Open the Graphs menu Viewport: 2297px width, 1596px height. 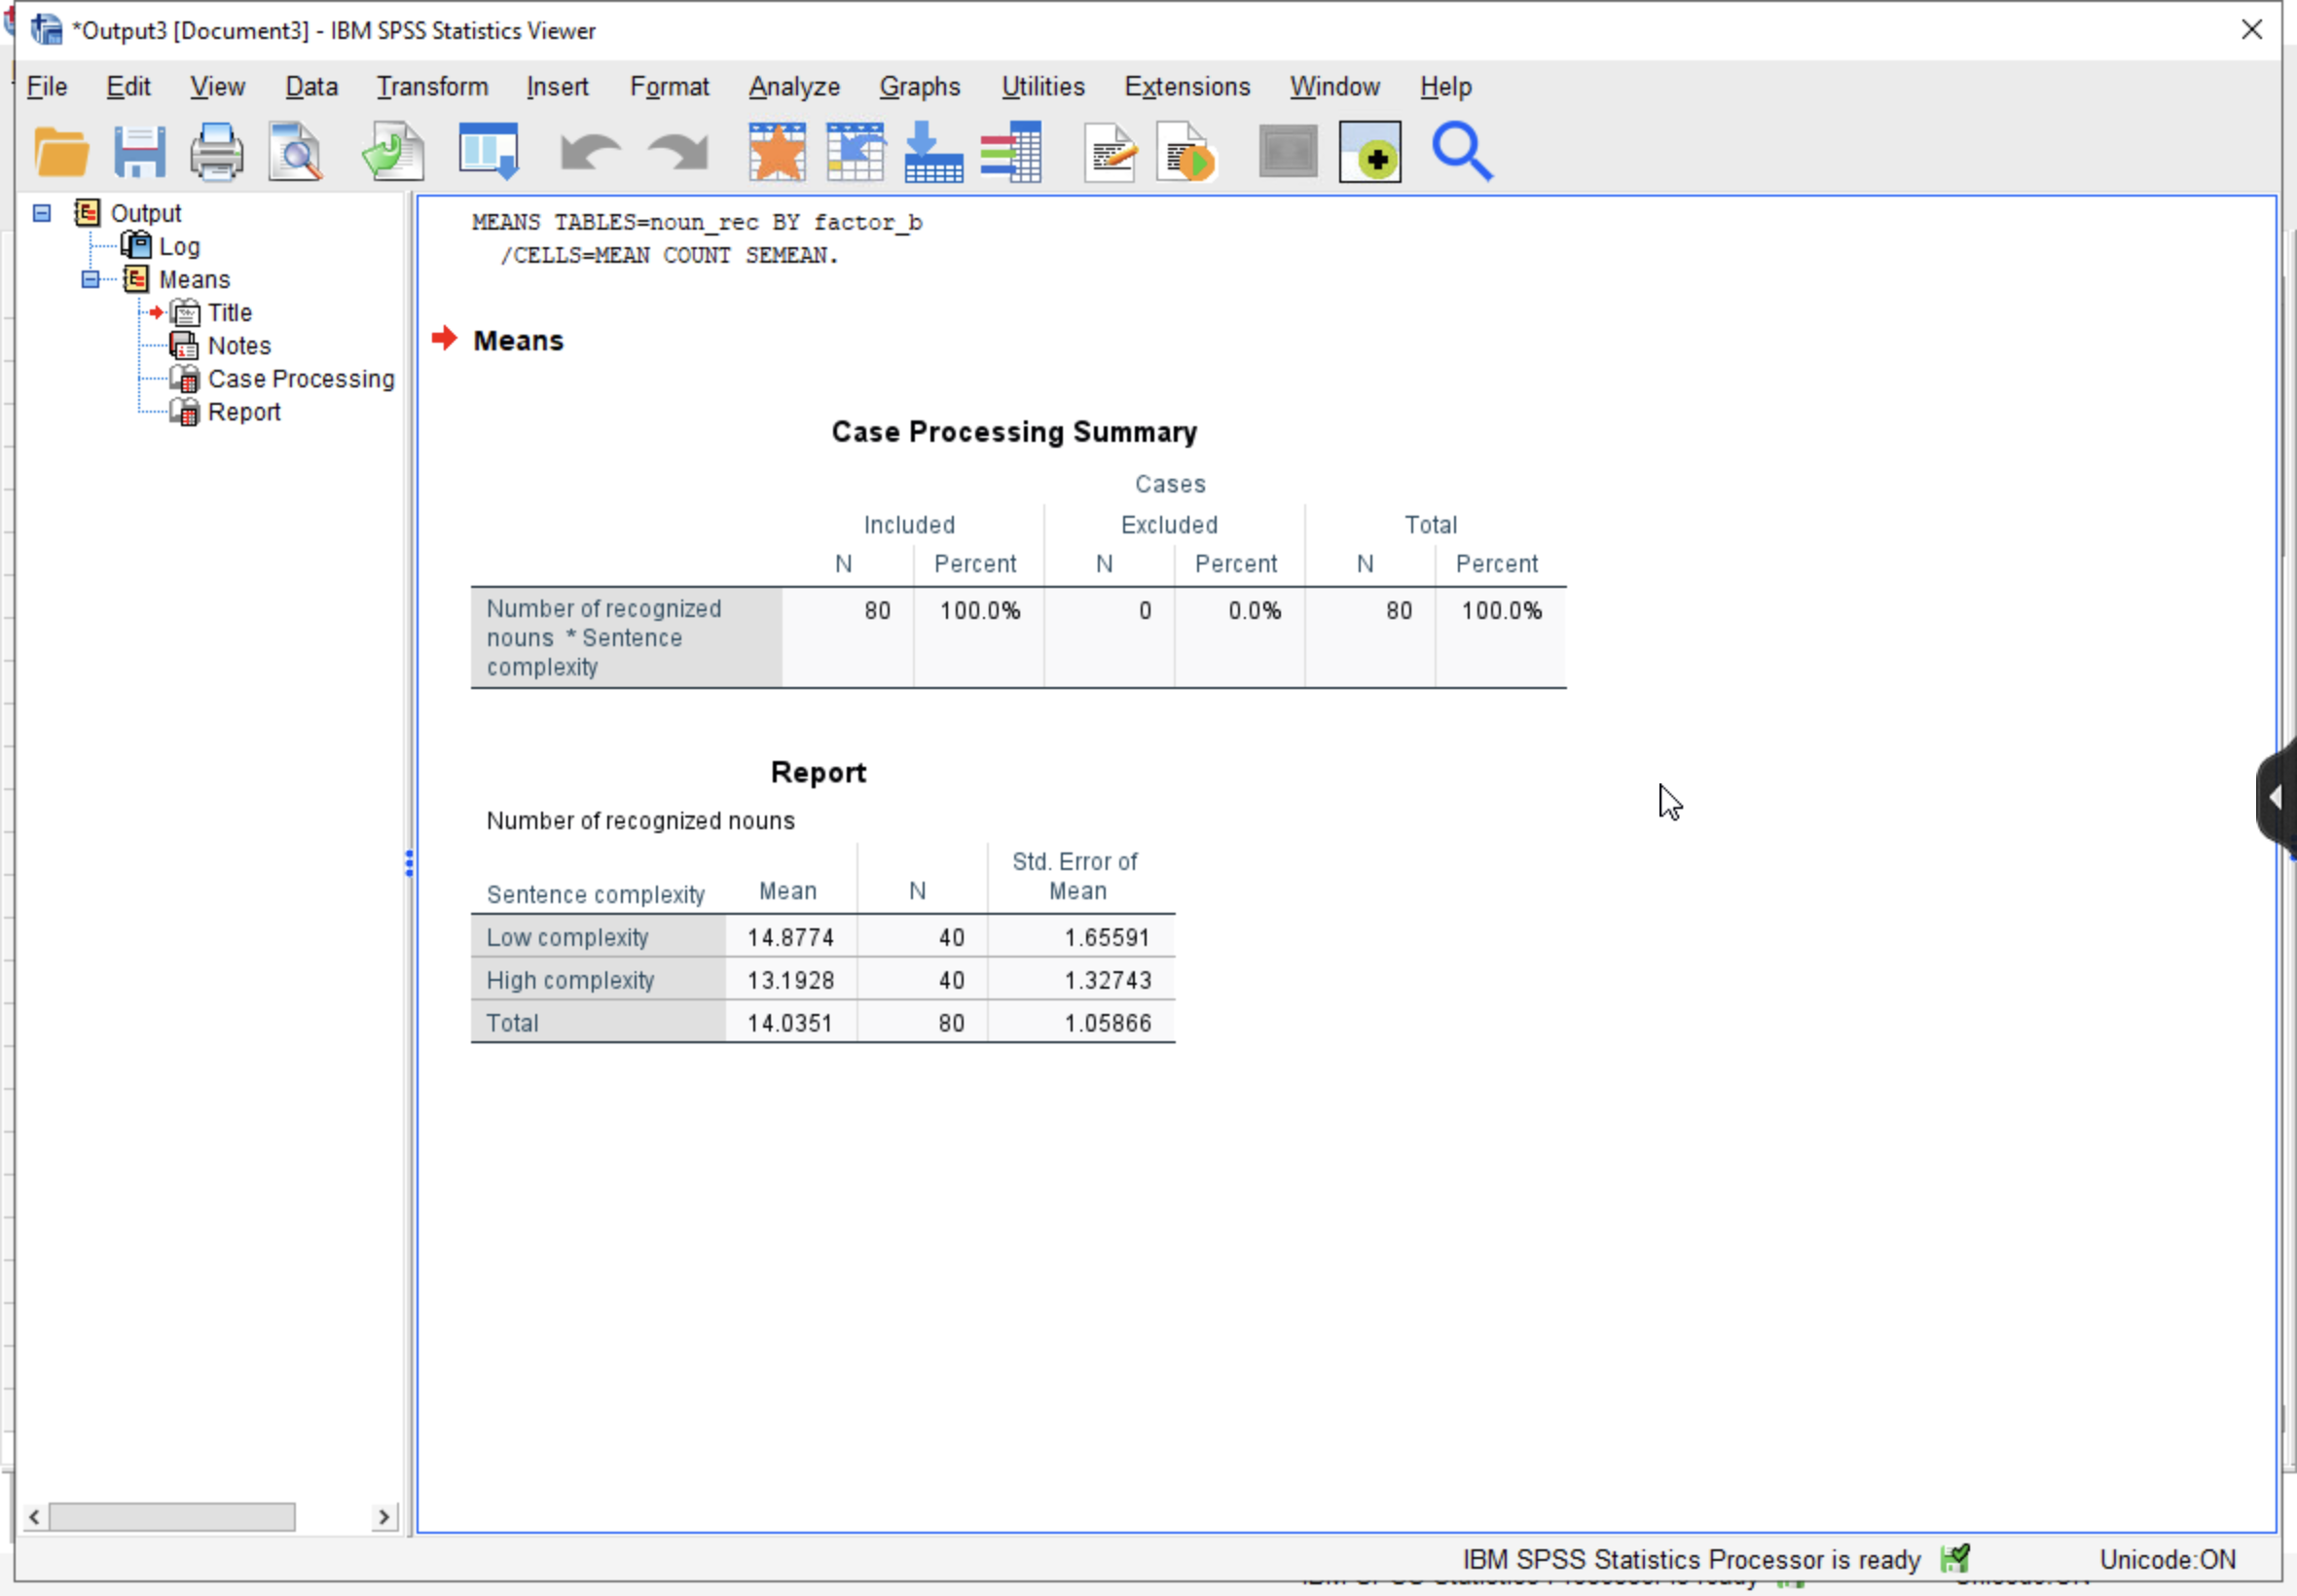(919, 86)
